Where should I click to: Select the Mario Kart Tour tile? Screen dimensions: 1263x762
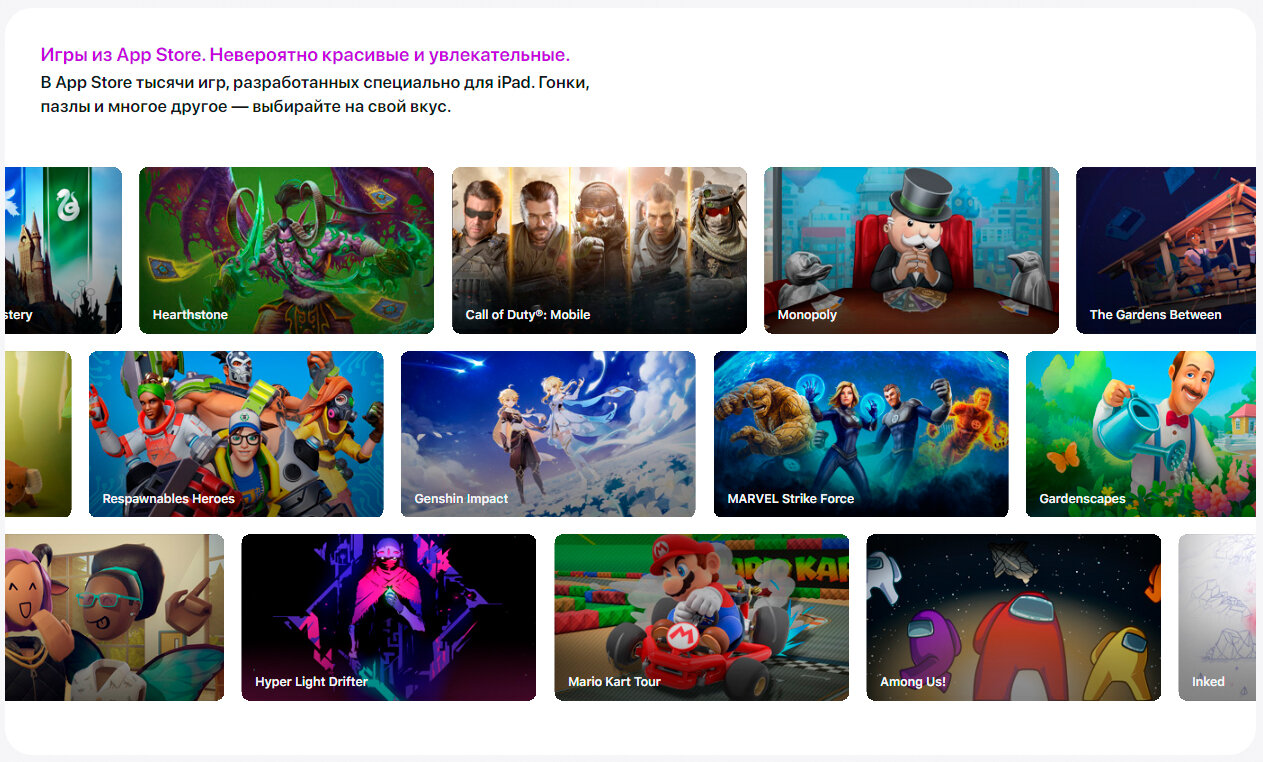(701, 617)
